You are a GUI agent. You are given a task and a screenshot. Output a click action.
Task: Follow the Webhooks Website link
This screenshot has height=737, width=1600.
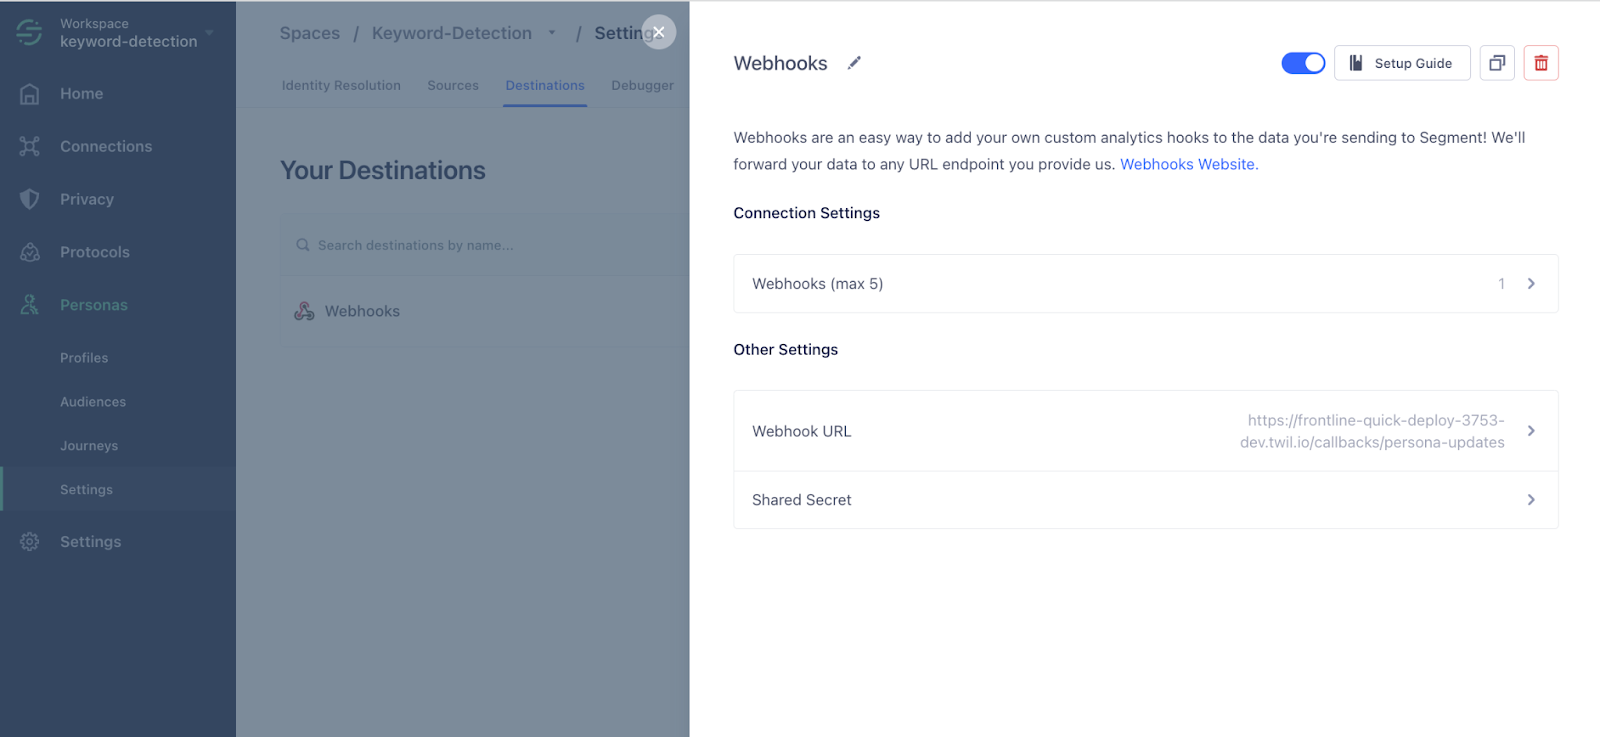(1189, 164)
